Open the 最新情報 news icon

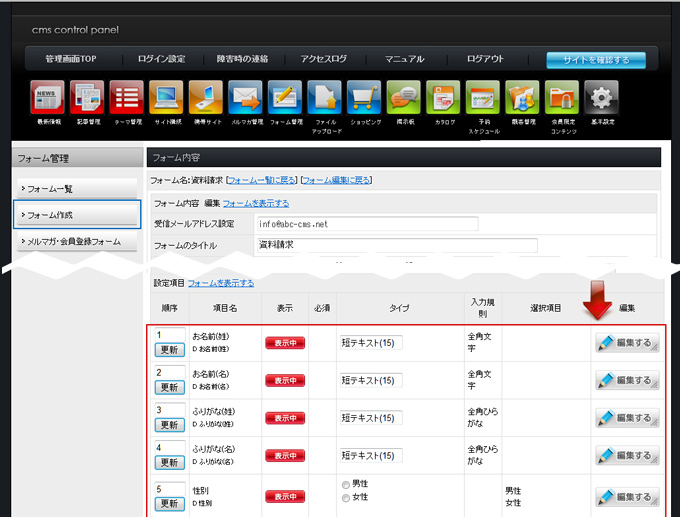point(48,98)
